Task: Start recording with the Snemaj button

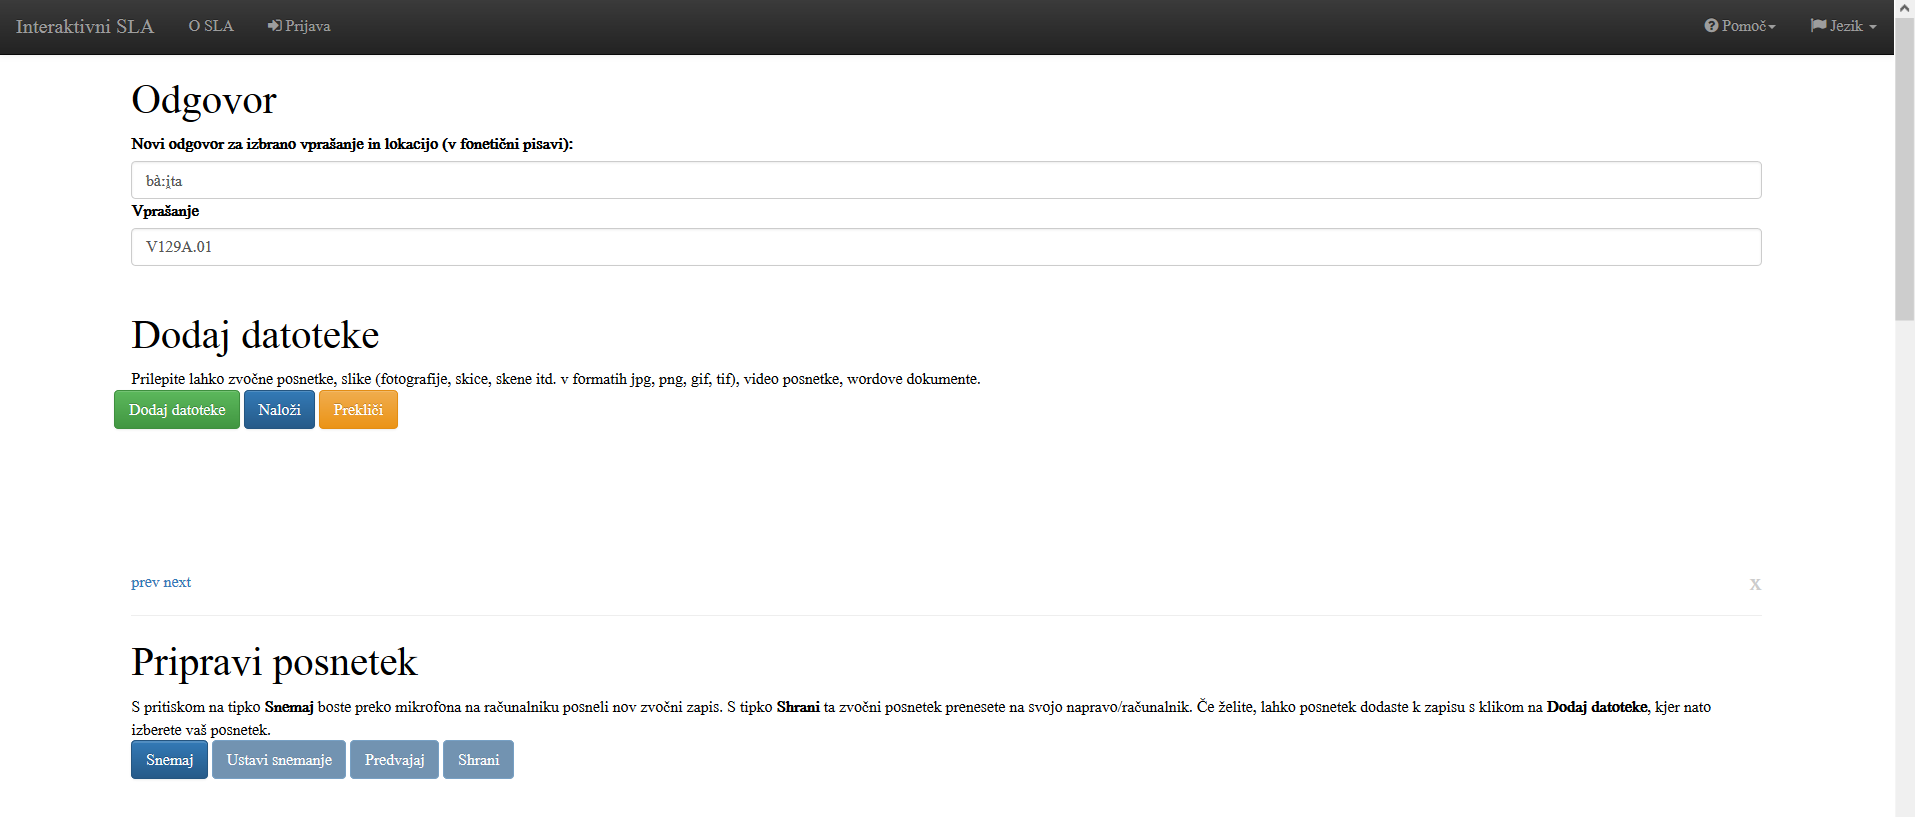Action: click(x=169, y=760)
